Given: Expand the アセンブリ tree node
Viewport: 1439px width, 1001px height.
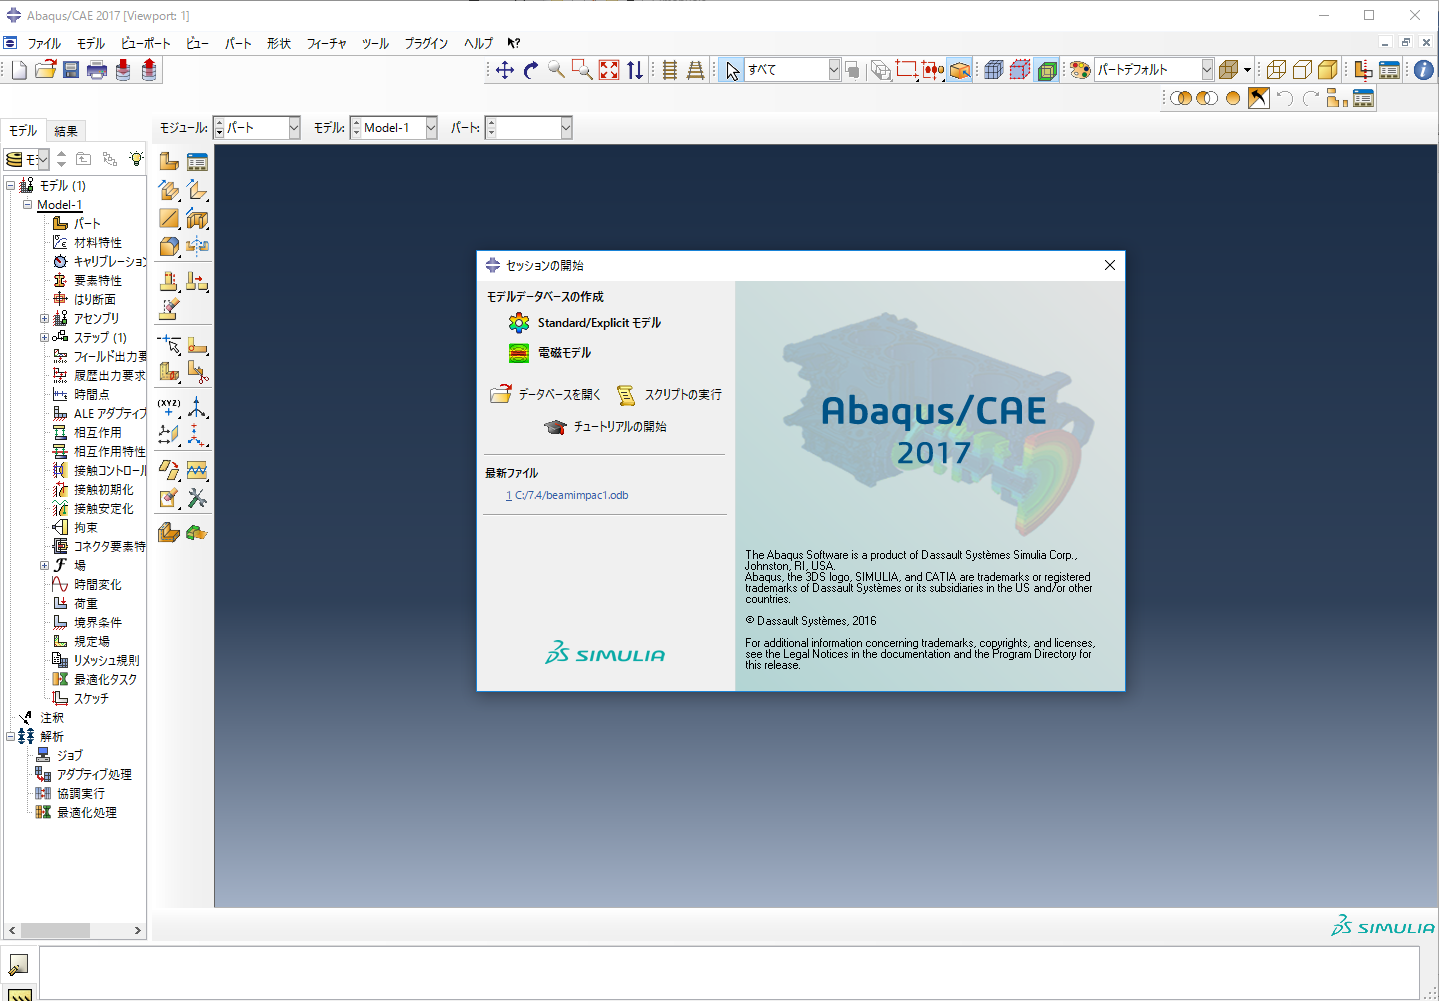Looking at the screenshot, I should point(44,319).
